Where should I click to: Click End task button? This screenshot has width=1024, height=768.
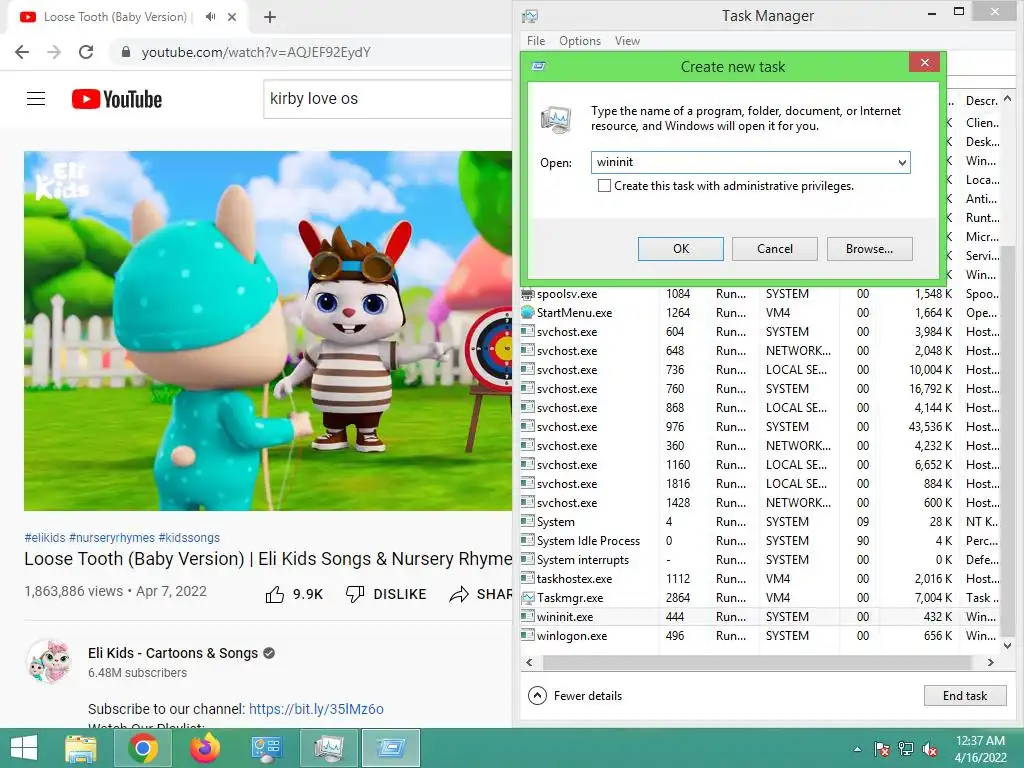965,696
